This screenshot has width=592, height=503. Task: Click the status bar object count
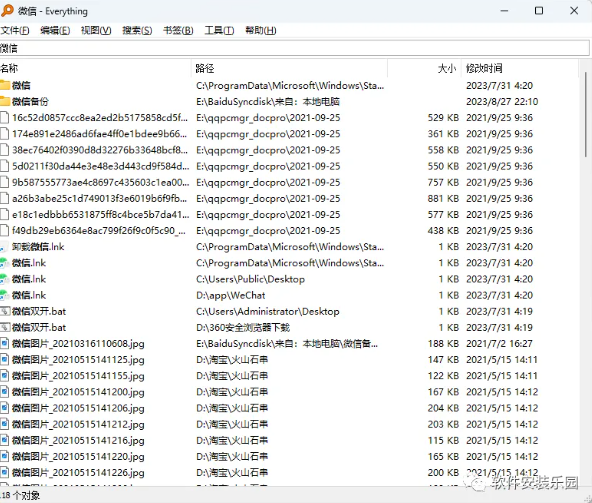(20, 495)
